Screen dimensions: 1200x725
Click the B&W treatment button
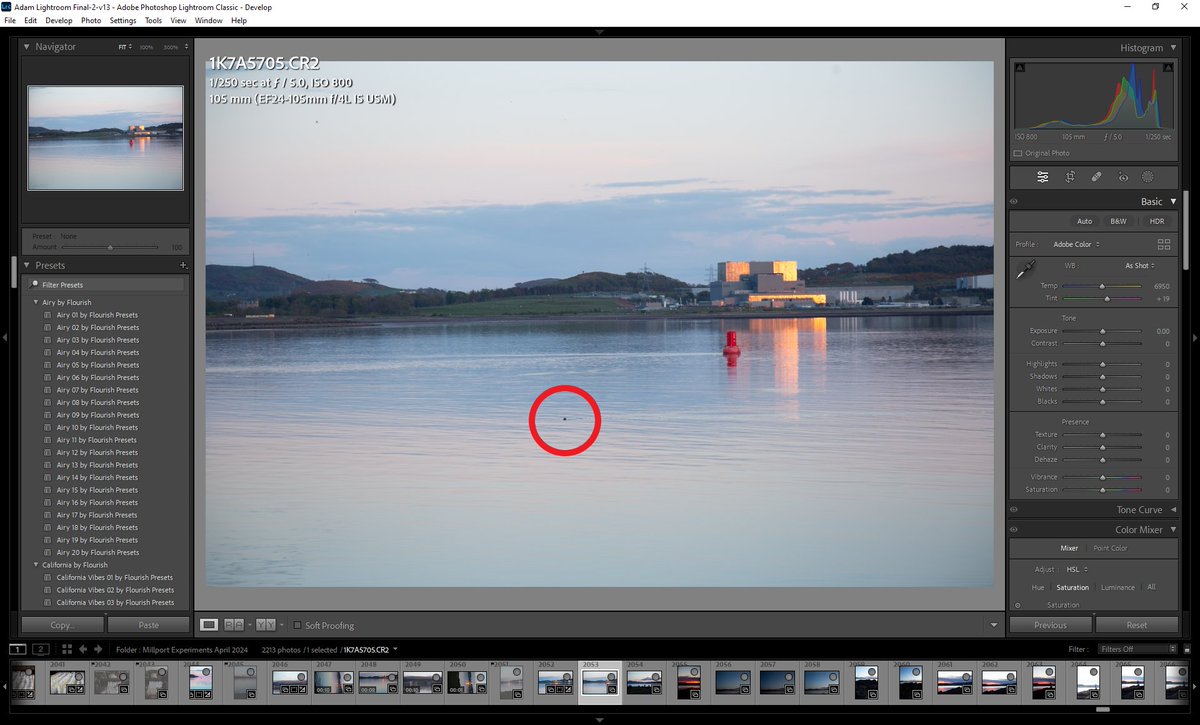click(x=1118, y=221)
